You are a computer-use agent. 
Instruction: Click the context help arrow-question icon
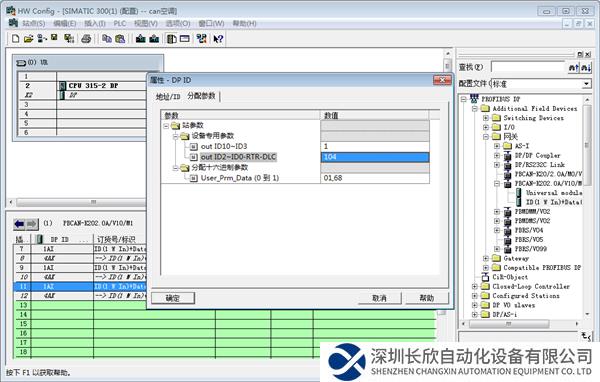(x=218, y=38)
